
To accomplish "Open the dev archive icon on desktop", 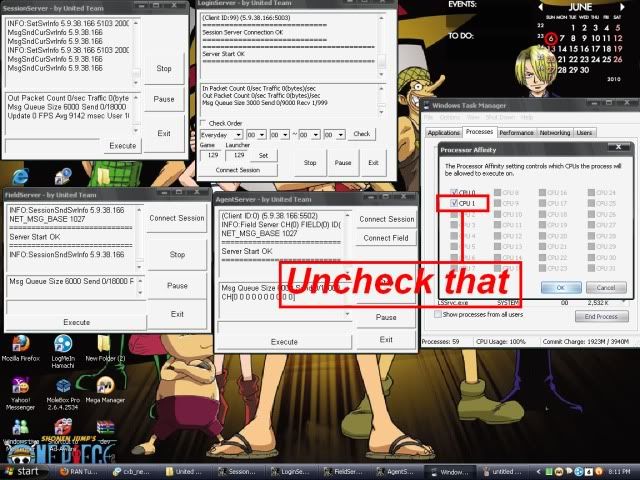I will click(x=104, y=427).
